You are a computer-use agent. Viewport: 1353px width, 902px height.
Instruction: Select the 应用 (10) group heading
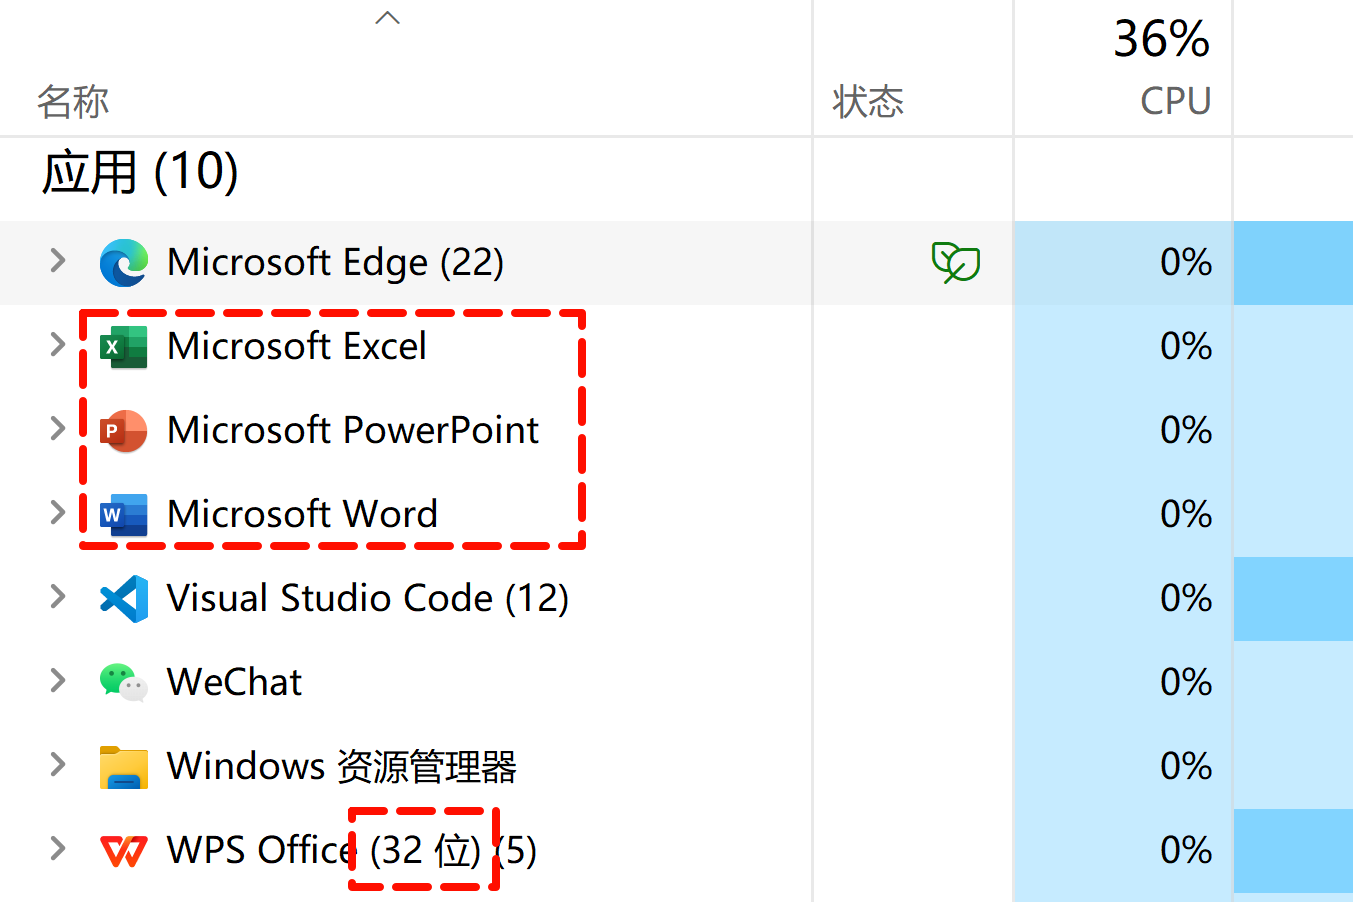140,172
